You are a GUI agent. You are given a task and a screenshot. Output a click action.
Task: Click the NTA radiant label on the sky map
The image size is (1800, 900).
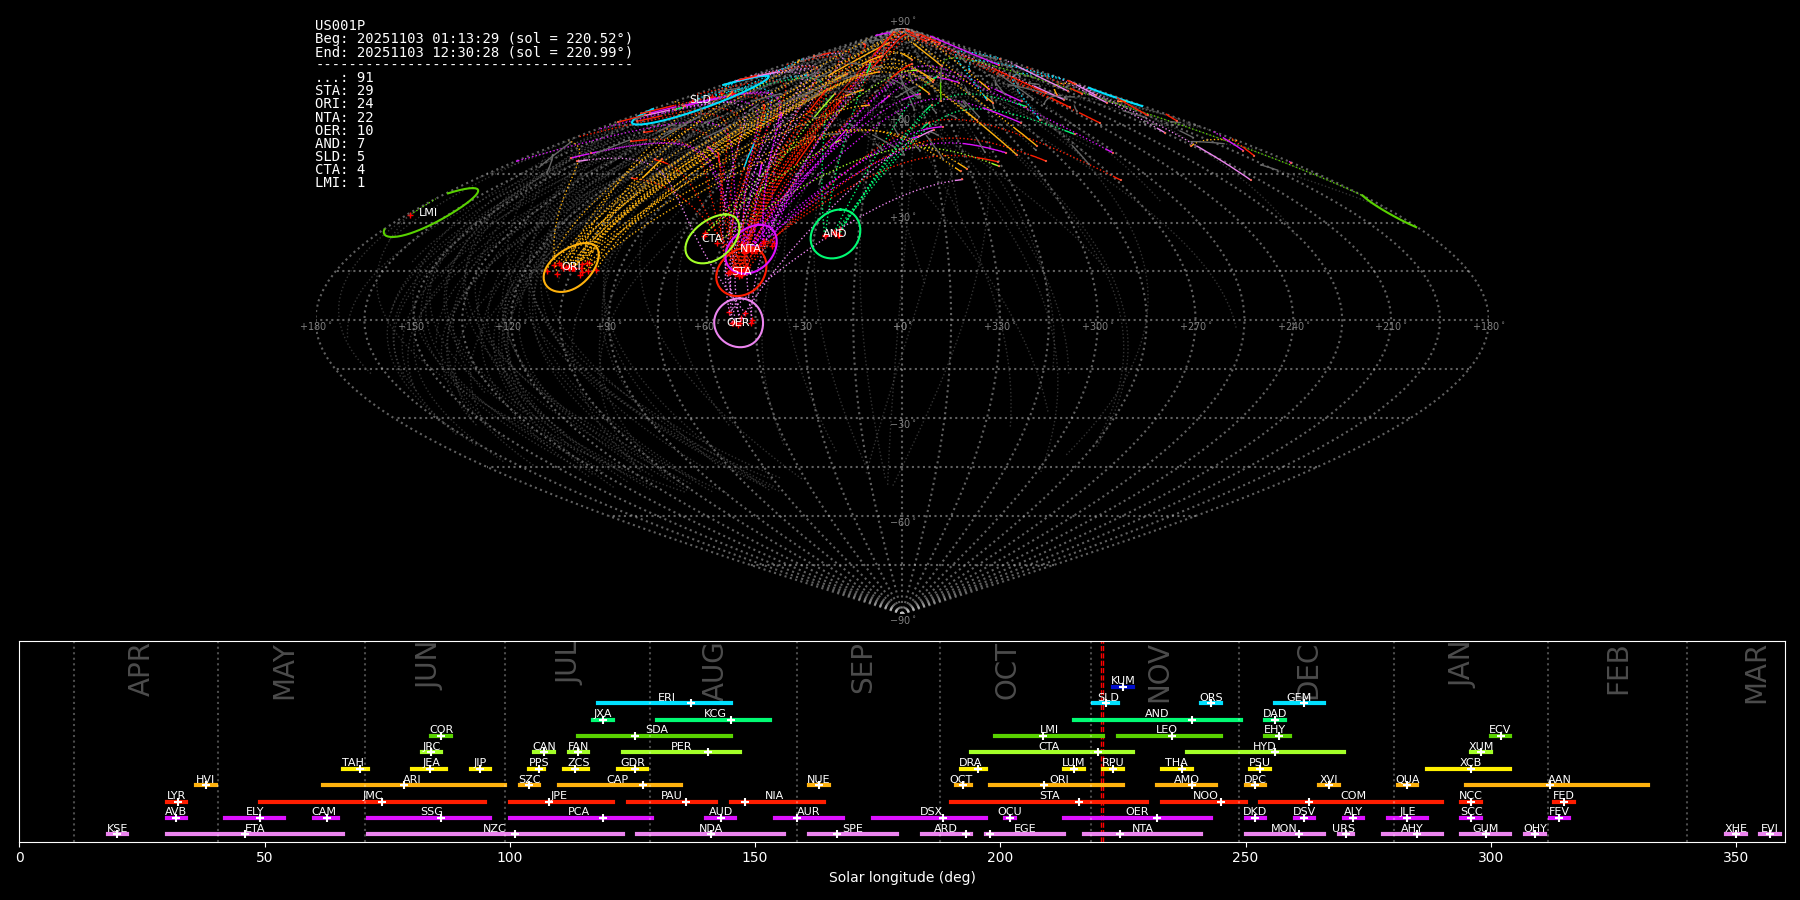[750, 249]
